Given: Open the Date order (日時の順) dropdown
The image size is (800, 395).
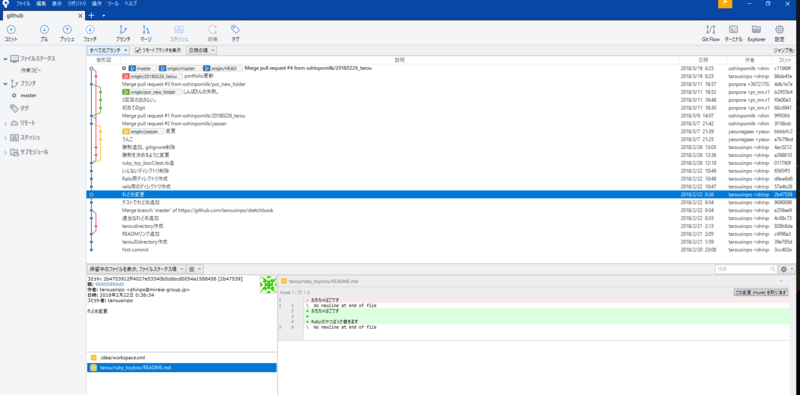Looking at the screenshot, I should [202, 51].
